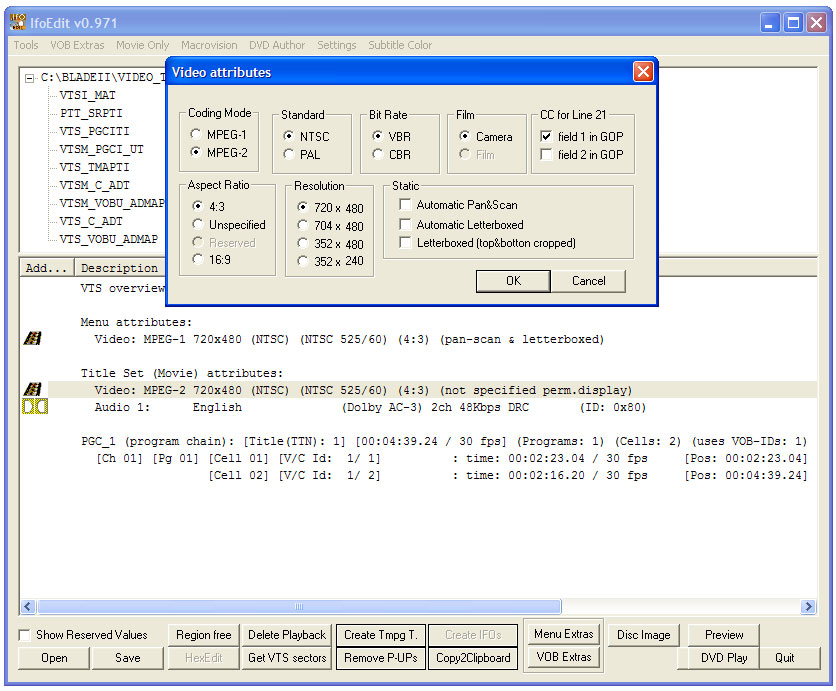Click the scrollbar left arrow
The height and width of the screenshot is (691, 836).
[28, 607]
